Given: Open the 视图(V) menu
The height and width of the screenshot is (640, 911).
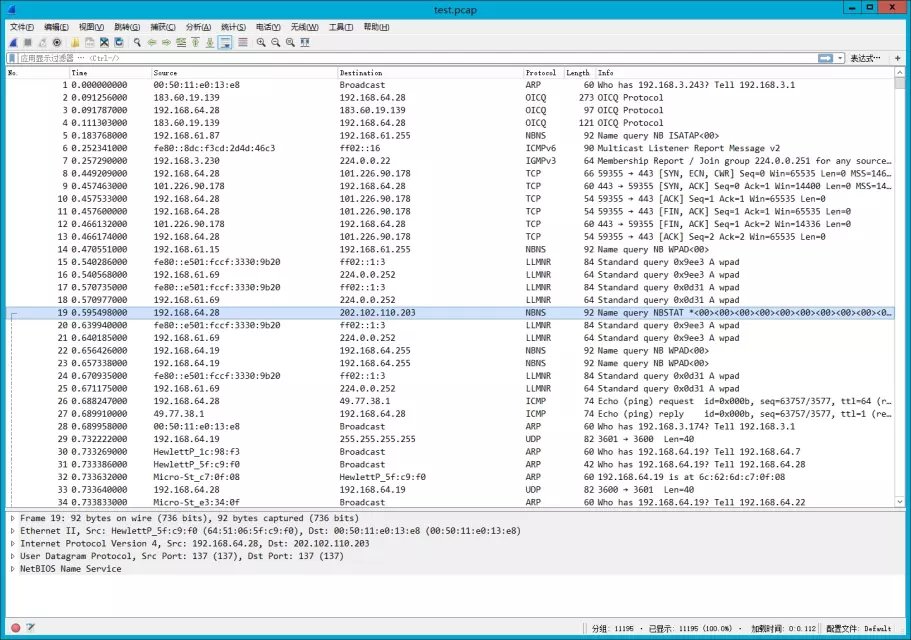Looking at the screenshot, I should coord(91,27).
